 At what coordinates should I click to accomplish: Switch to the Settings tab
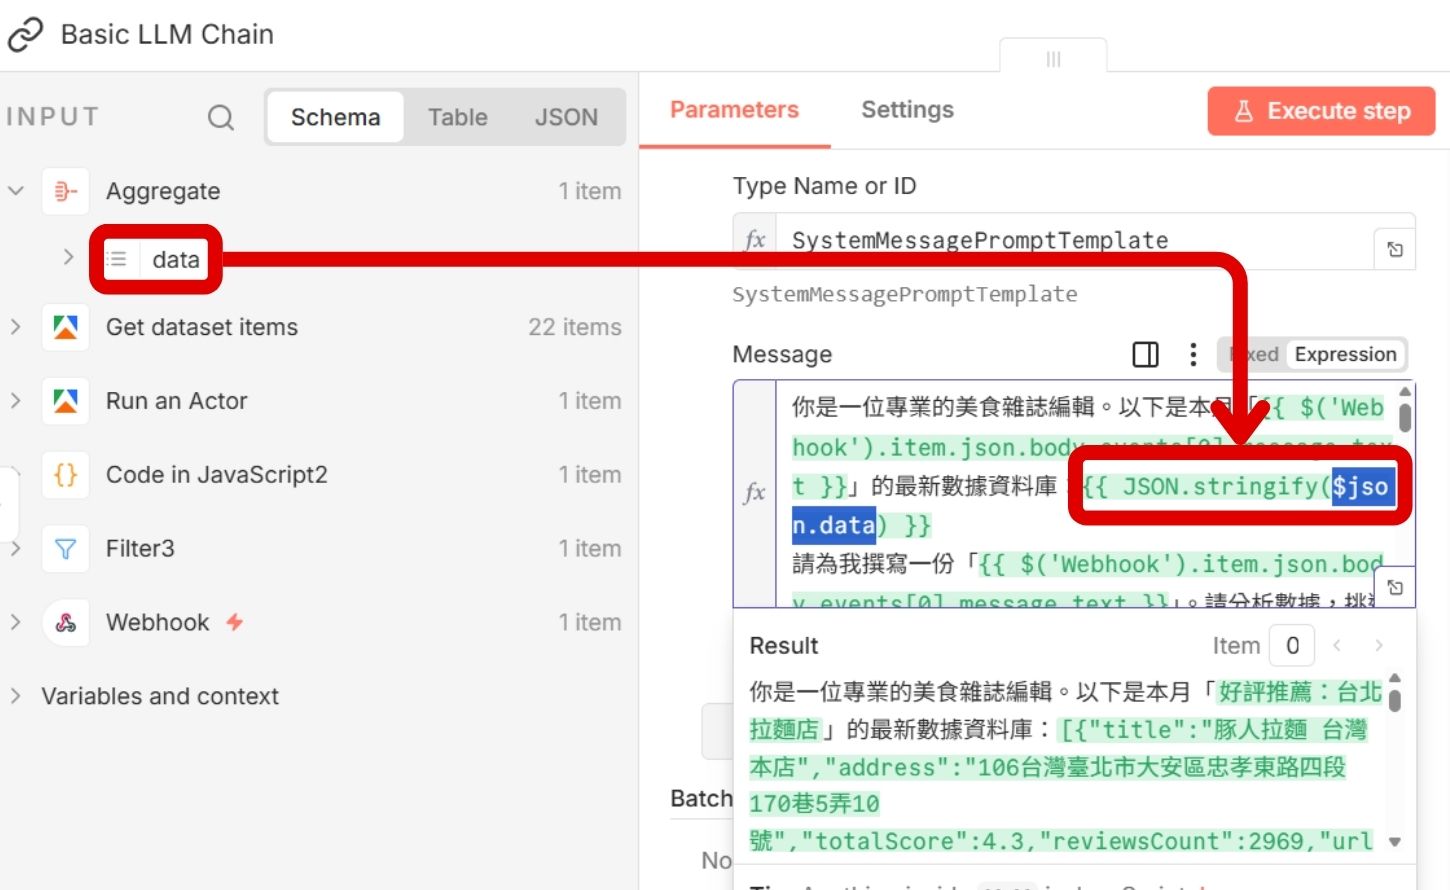[906, 110]
